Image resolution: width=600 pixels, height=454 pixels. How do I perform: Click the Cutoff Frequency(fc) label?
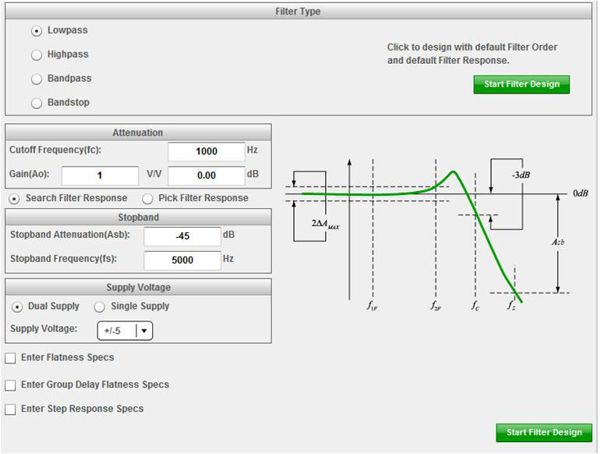tap(55, 150)
